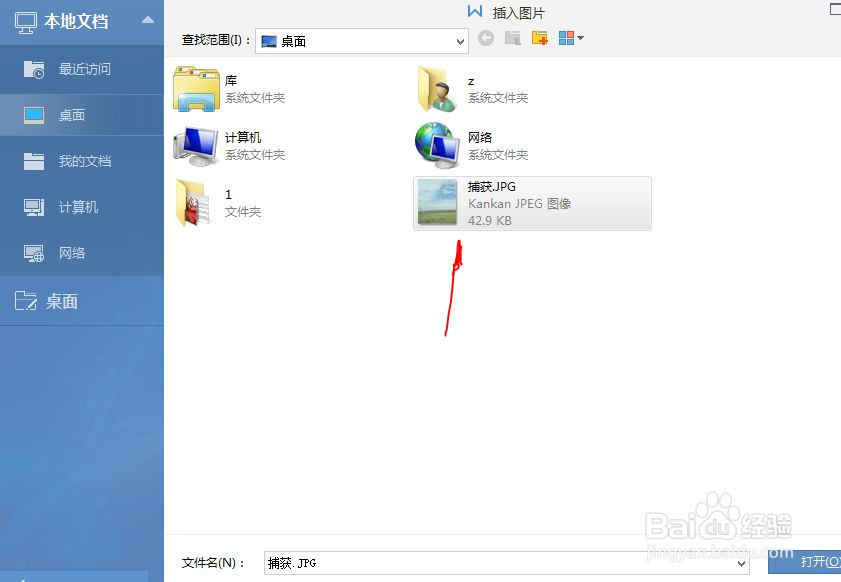The image size is (841, 582).
Task: Select the 计算机 system folder icon
Action: pos(195,146)
